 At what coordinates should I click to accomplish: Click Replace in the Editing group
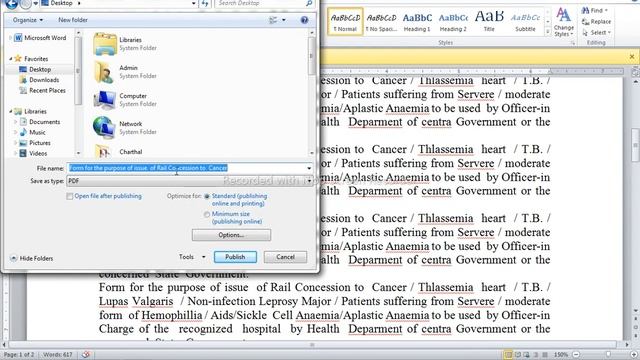click(x=596, y=21)
